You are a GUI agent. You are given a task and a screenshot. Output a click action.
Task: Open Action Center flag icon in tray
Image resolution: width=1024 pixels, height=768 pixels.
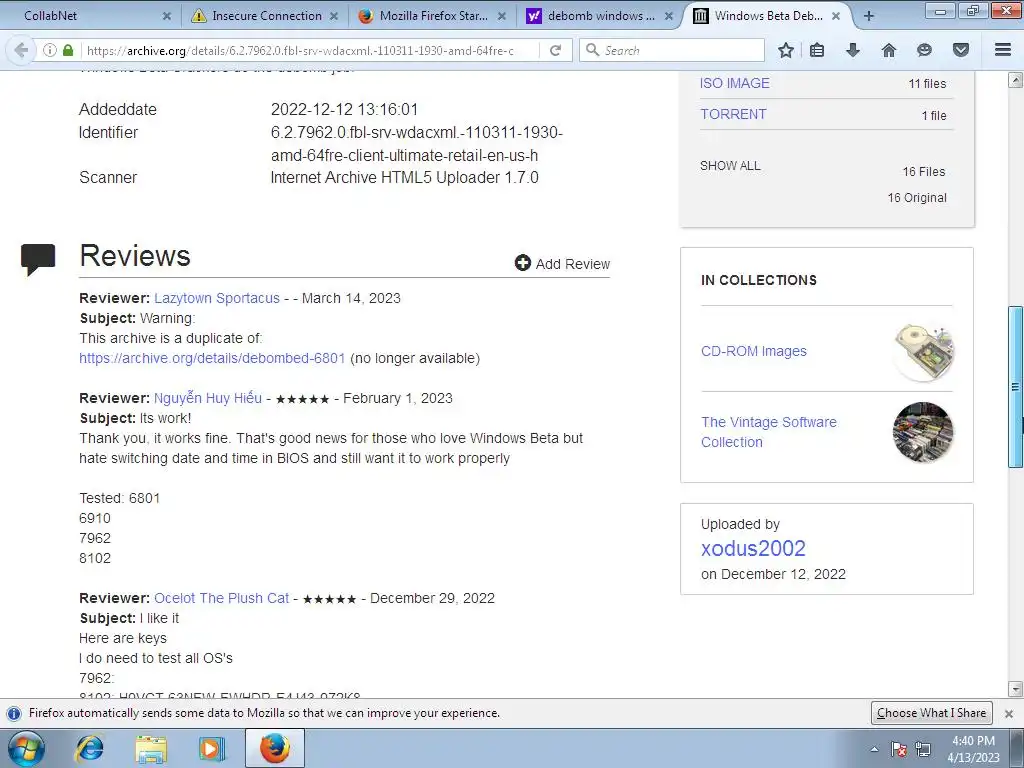[899, 749]
